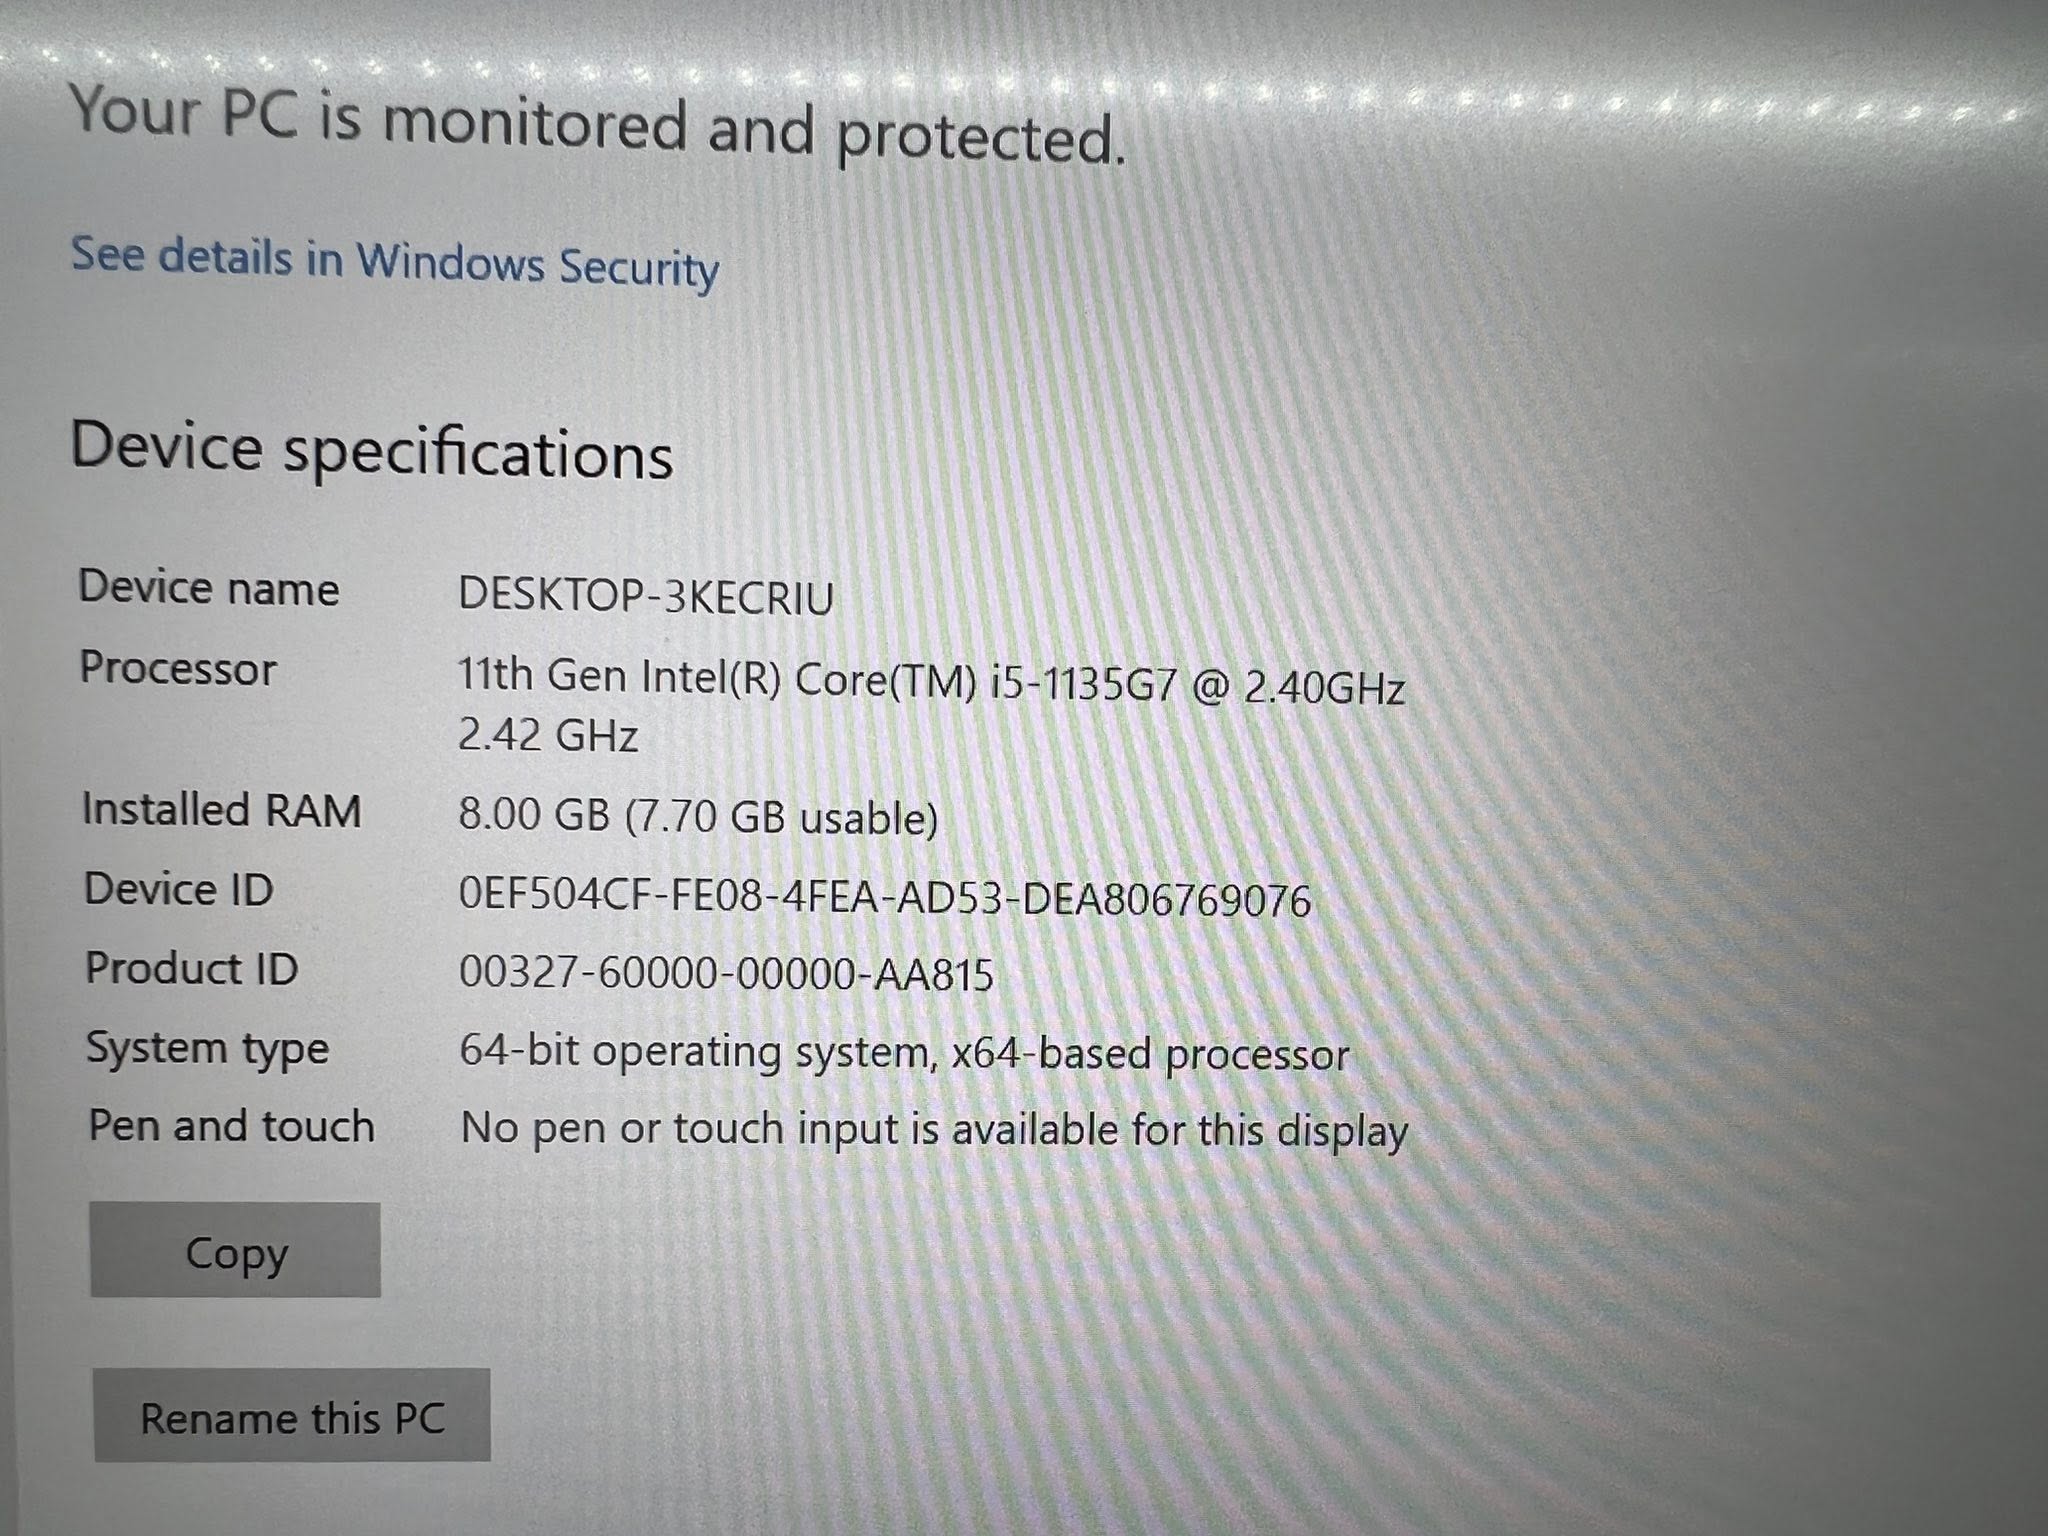This screenshot has width=2048, height=1536.
Task: Open See details in Windows Security link
Action: tap(394, 262)
